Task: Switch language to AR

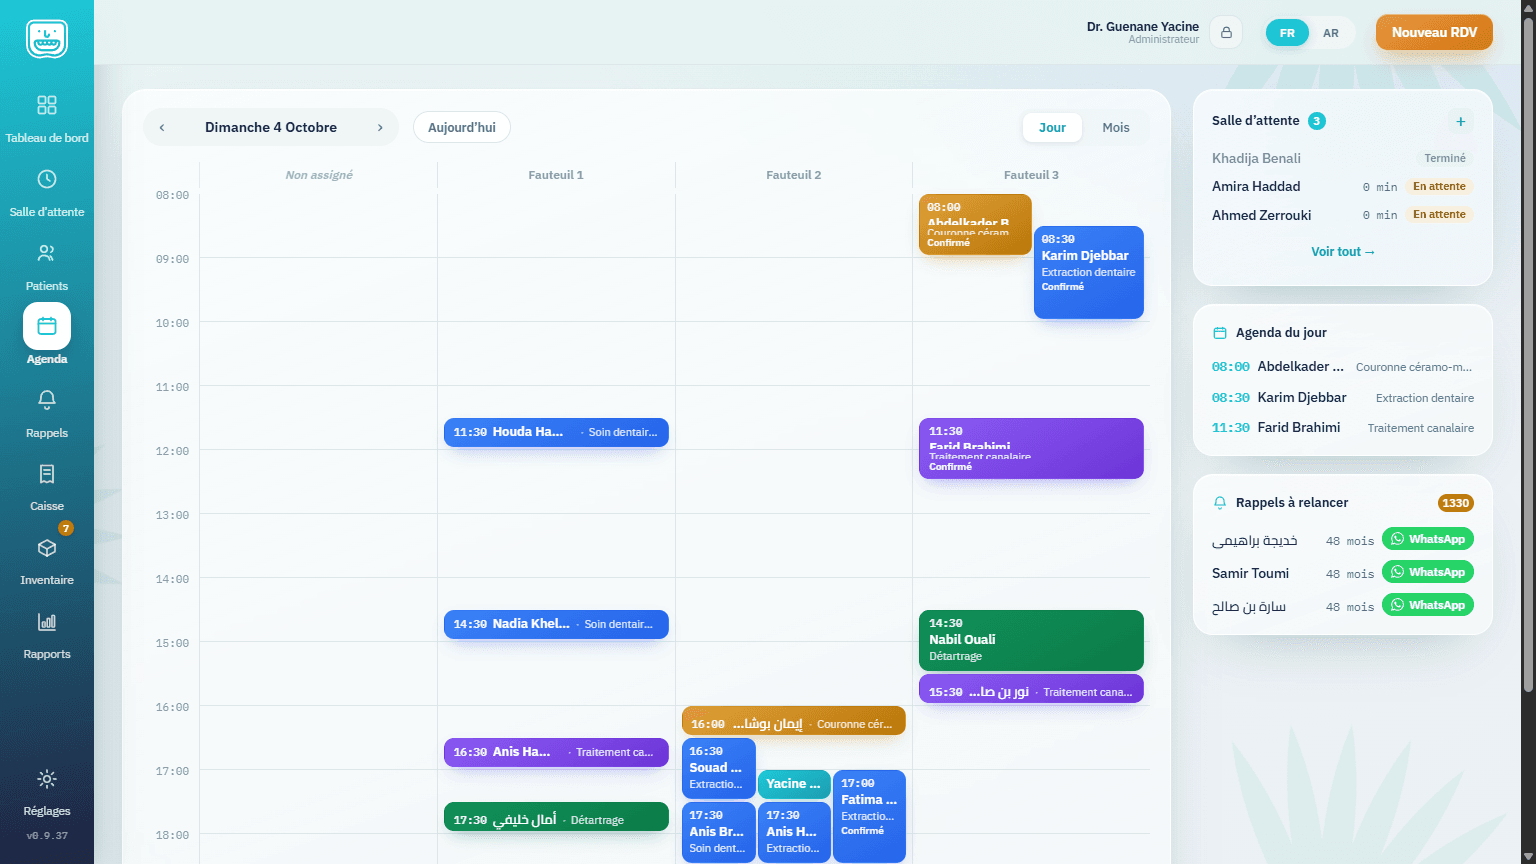Action: click(x=1331, y=33)
